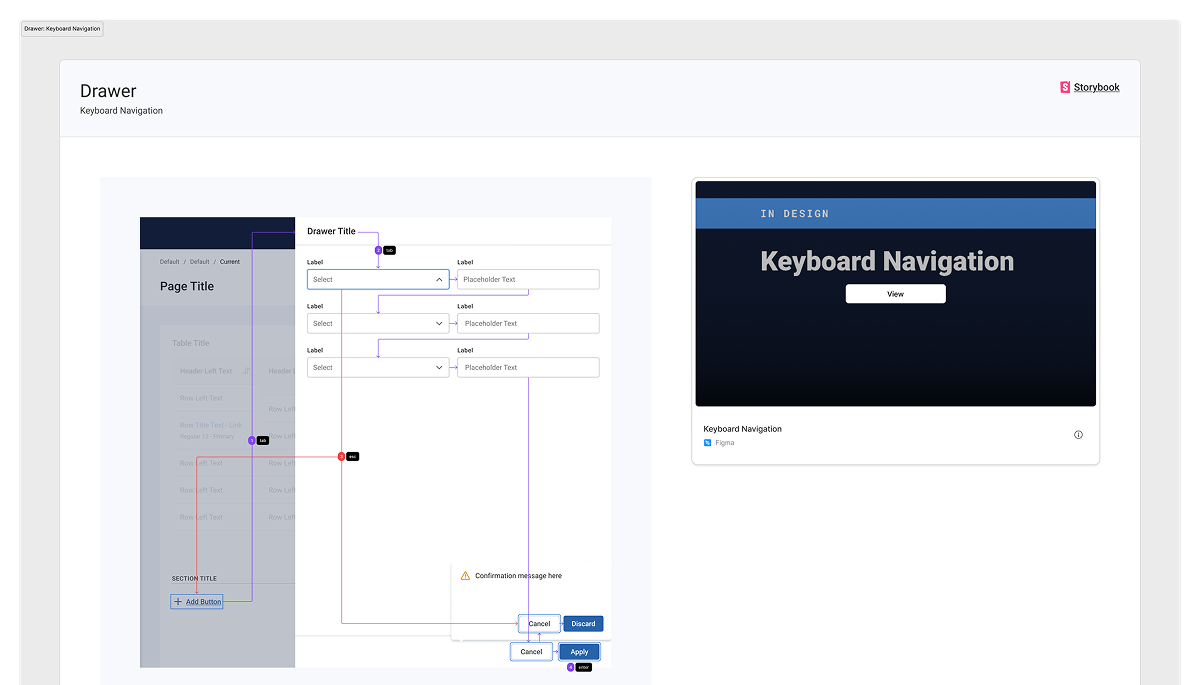Click the Apply button in the diagram

pyautogui.click(x=579, y=652)
